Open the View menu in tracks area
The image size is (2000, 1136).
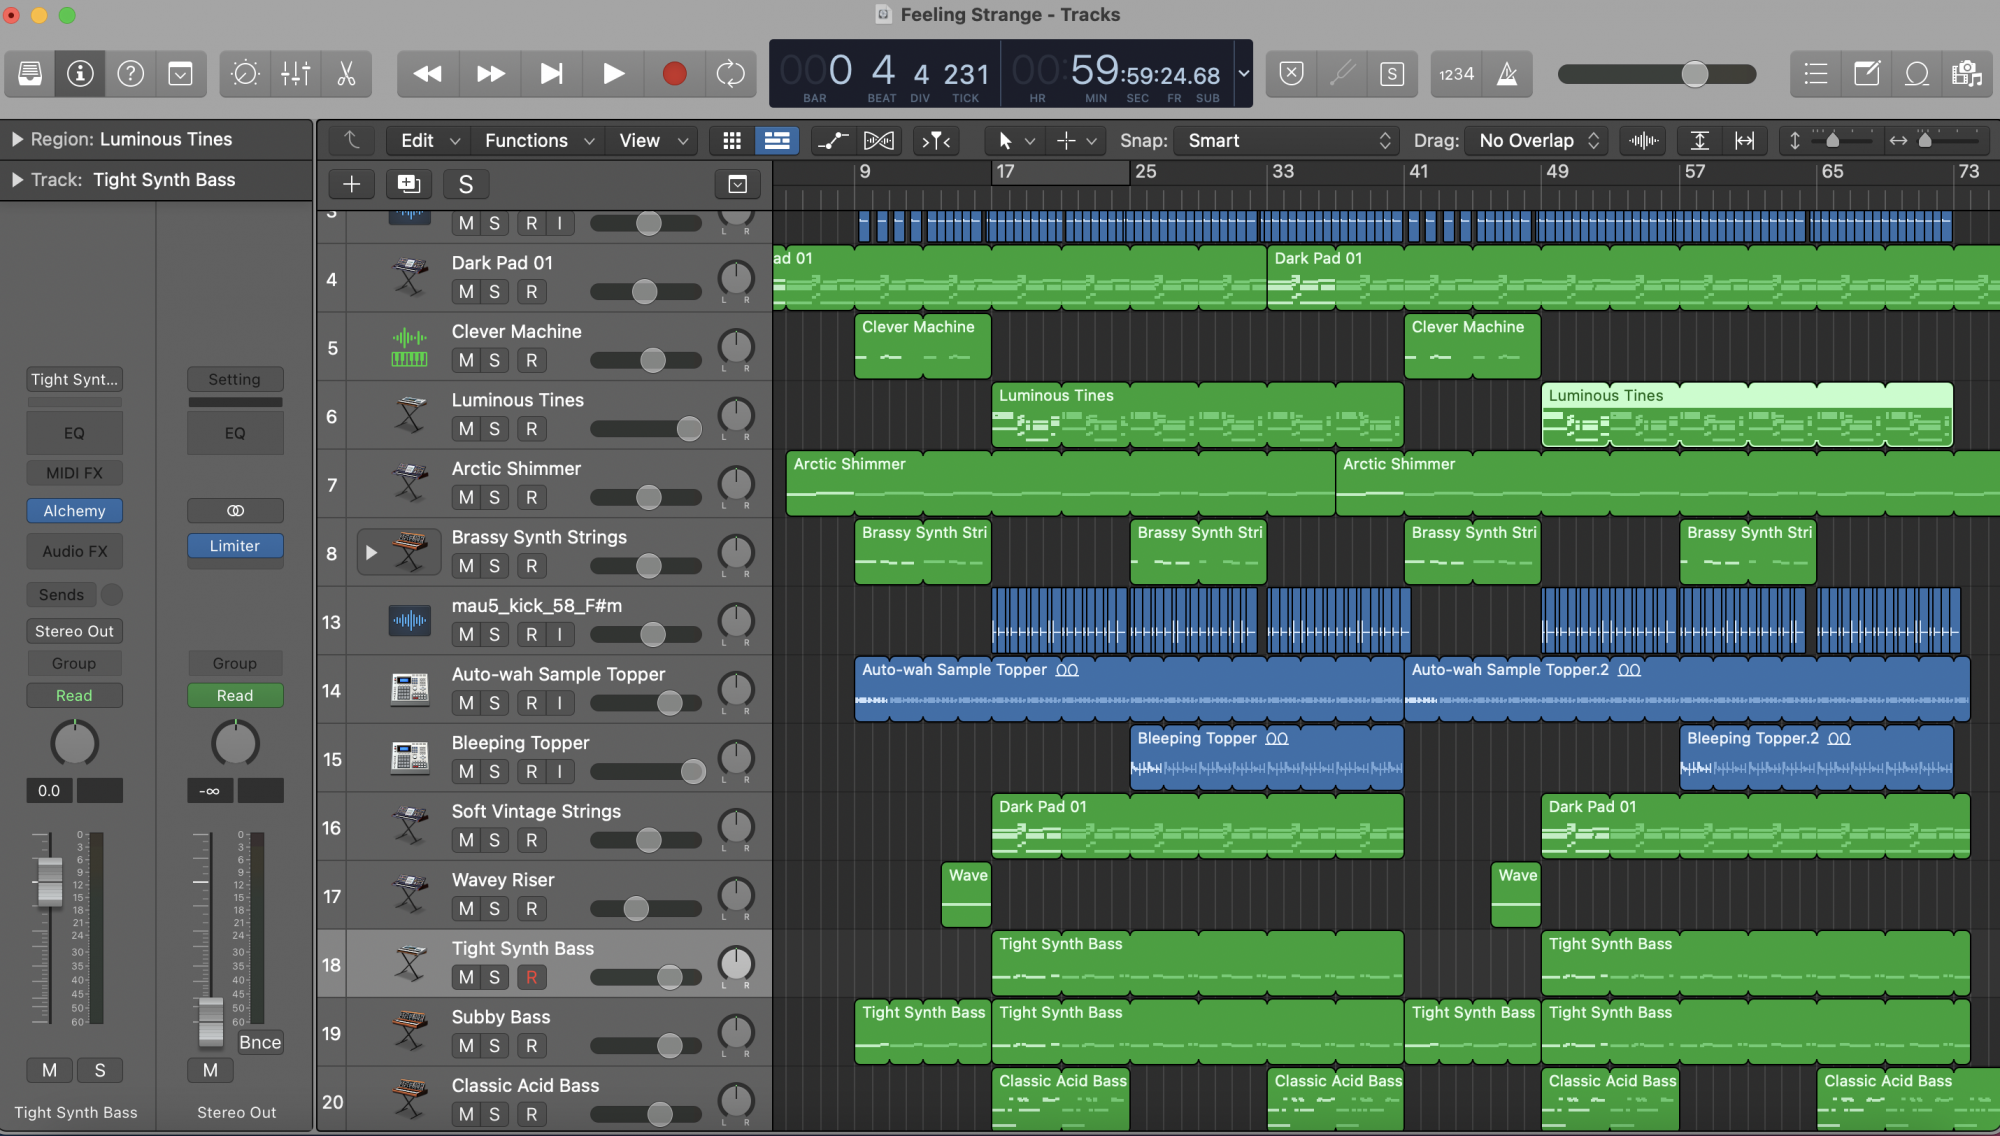tap(653, 141)
